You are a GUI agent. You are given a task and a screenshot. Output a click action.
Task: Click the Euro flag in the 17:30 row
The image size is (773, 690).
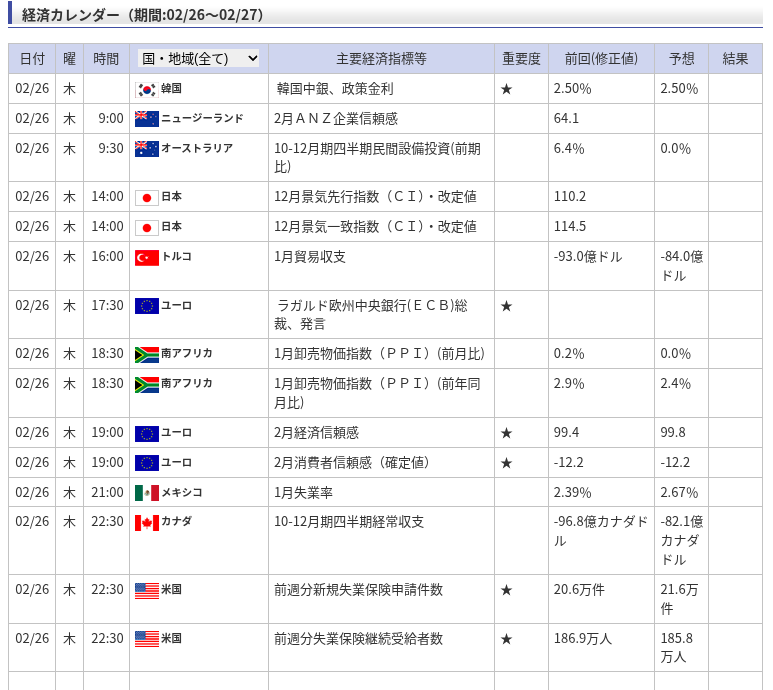tap(146, 306)
